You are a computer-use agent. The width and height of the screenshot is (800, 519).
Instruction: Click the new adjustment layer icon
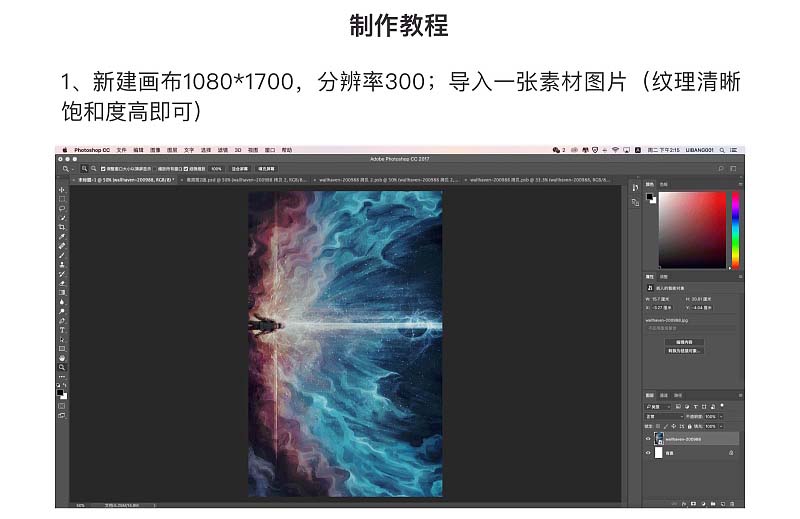pyautogui.click(x=704, y=504)
